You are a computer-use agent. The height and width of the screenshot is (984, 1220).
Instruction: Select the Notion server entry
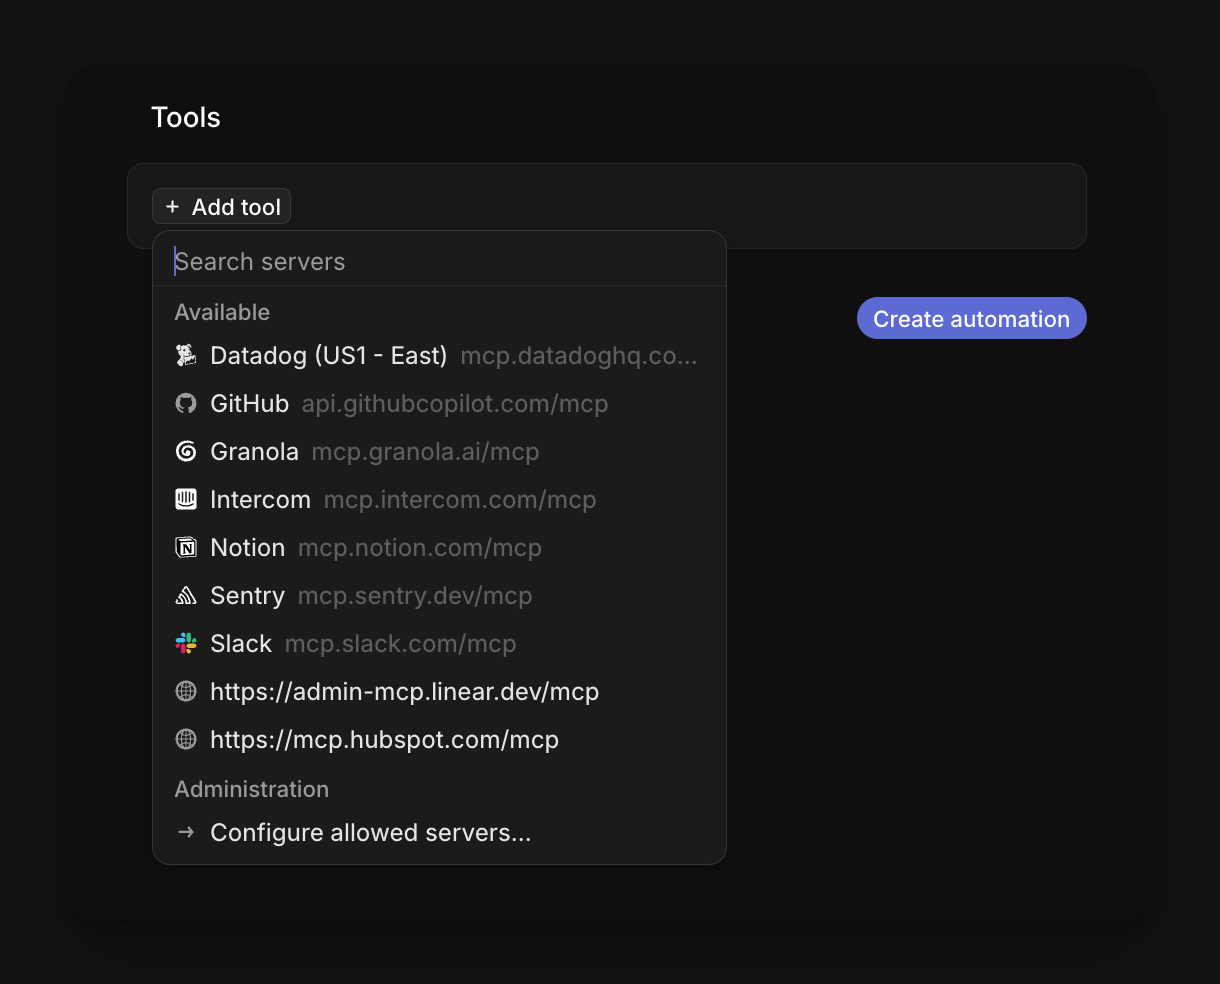439,548
